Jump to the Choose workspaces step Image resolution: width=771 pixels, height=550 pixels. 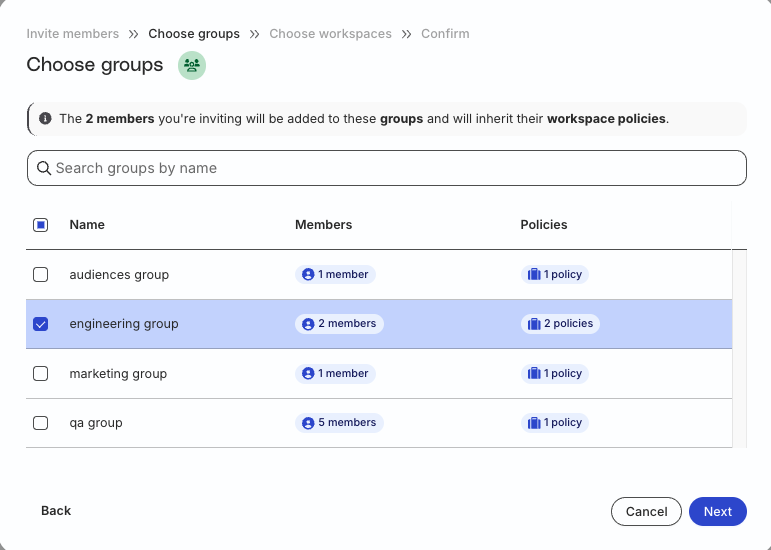330,34
